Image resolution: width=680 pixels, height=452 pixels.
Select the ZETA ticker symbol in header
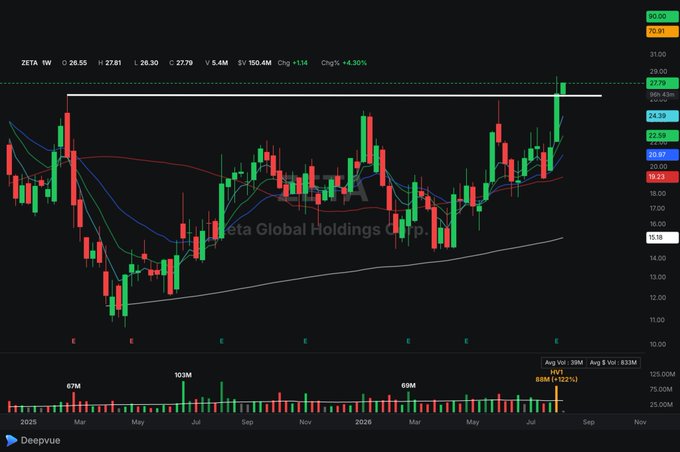click(29, 63)
